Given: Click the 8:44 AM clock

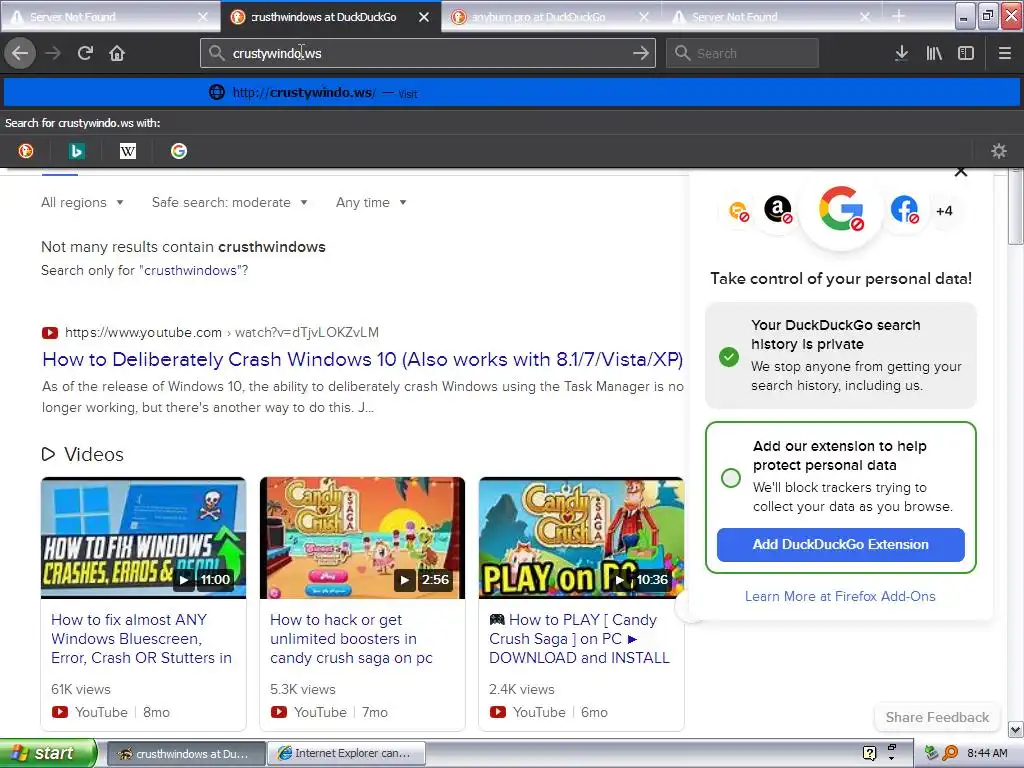Looking at the screenshot, I should 987,753.
